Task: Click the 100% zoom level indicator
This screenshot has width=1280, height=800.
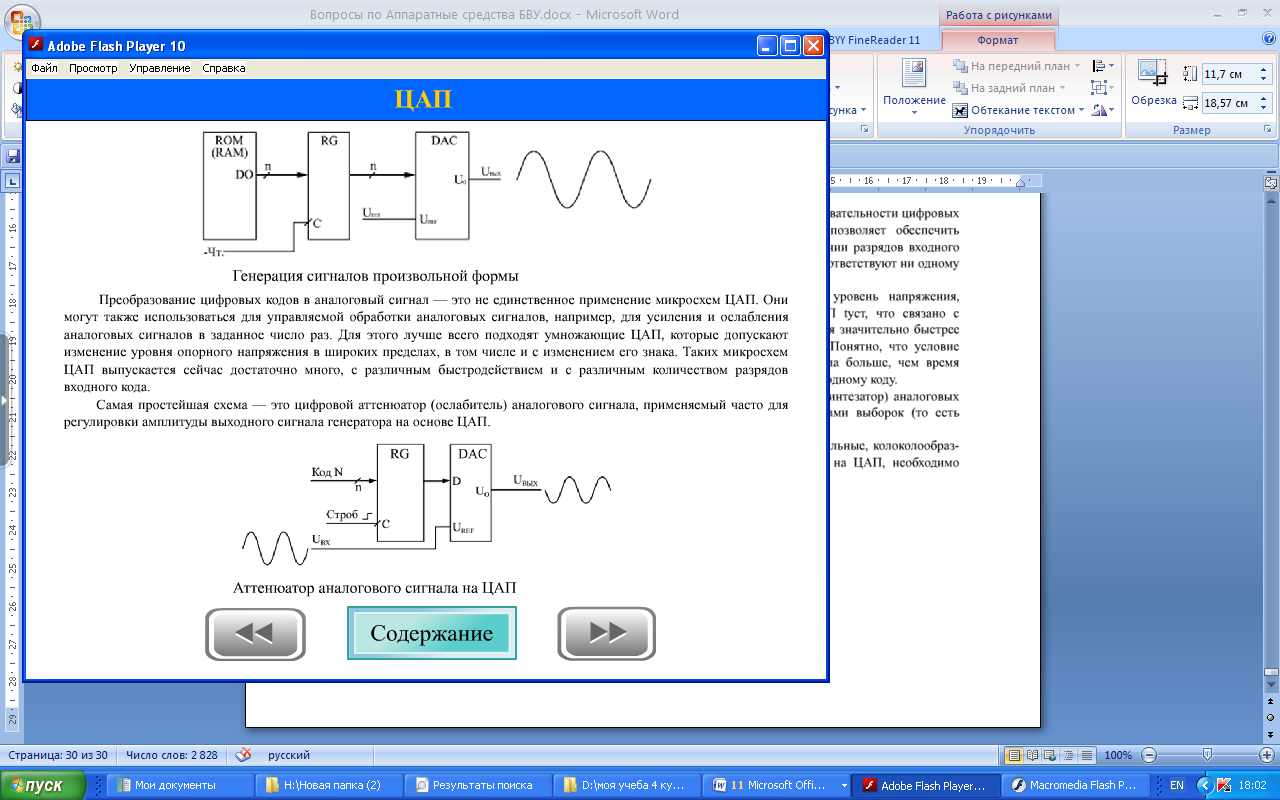Action: point(1118,755)
